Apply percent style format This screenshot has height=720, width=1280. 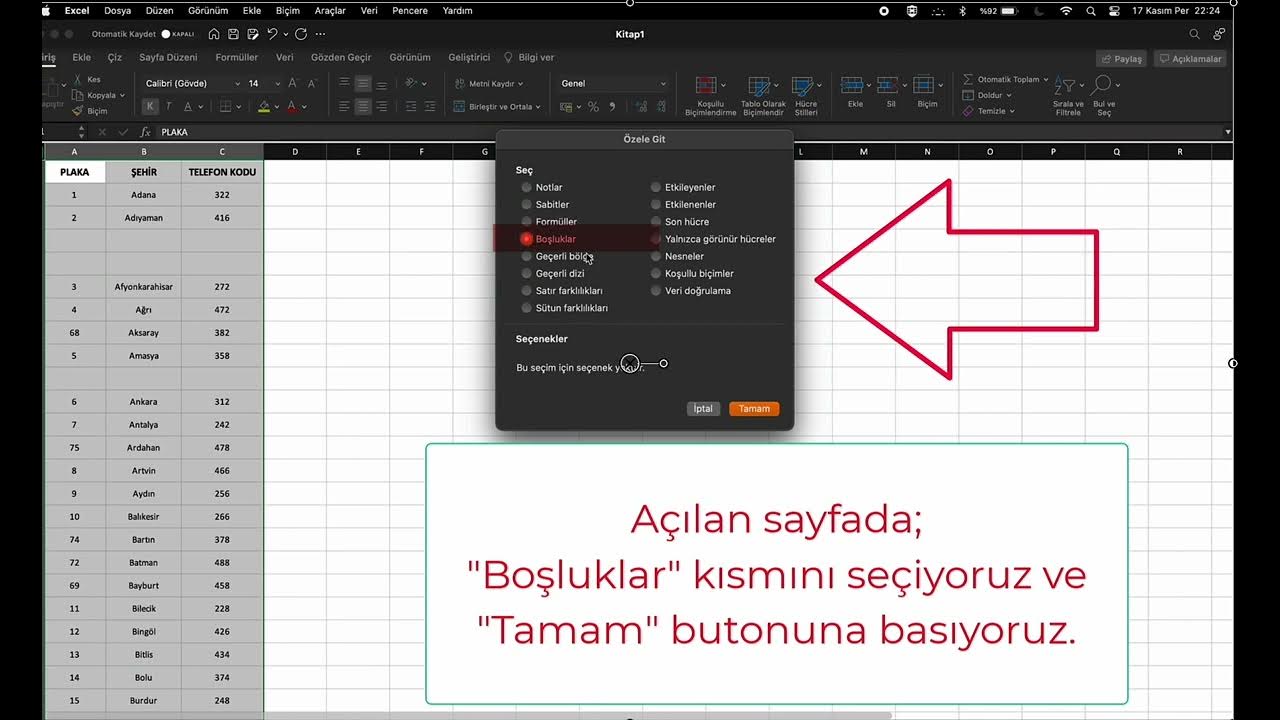click(593, 106)
